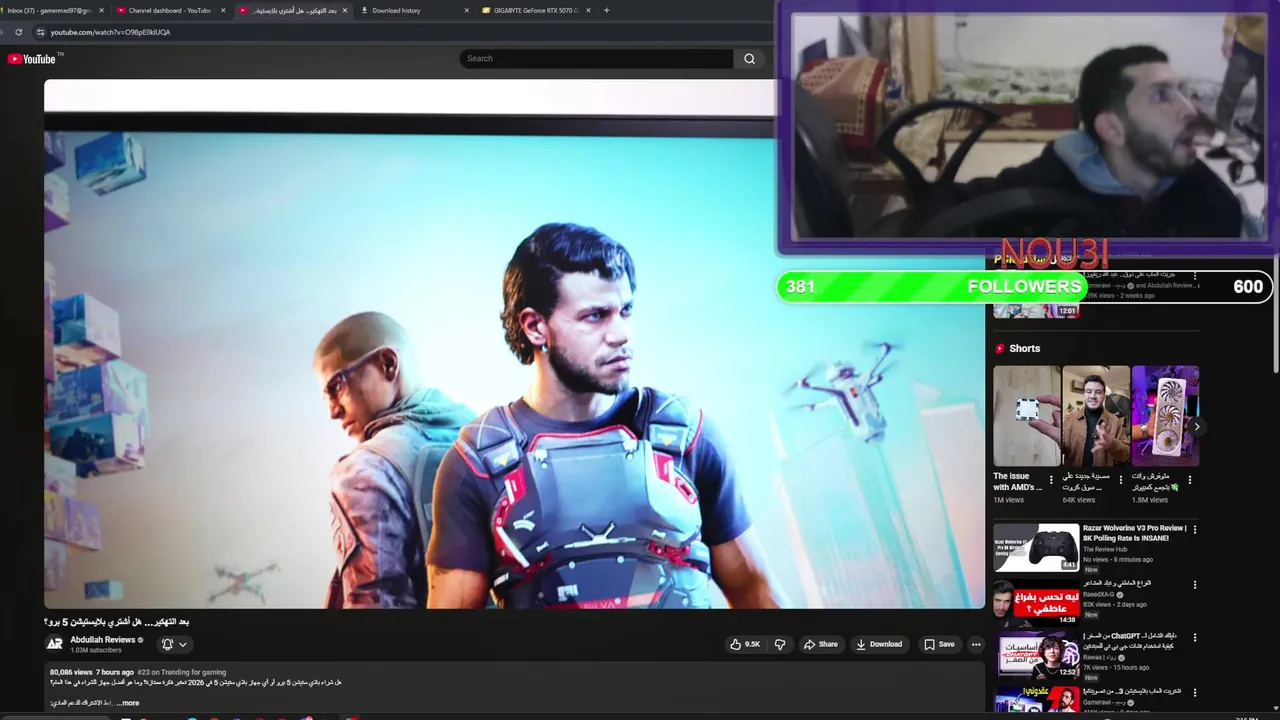
Task: Open 'Razer Wolverine V3 Pro Review' video title
Action: coord(1135,533)
